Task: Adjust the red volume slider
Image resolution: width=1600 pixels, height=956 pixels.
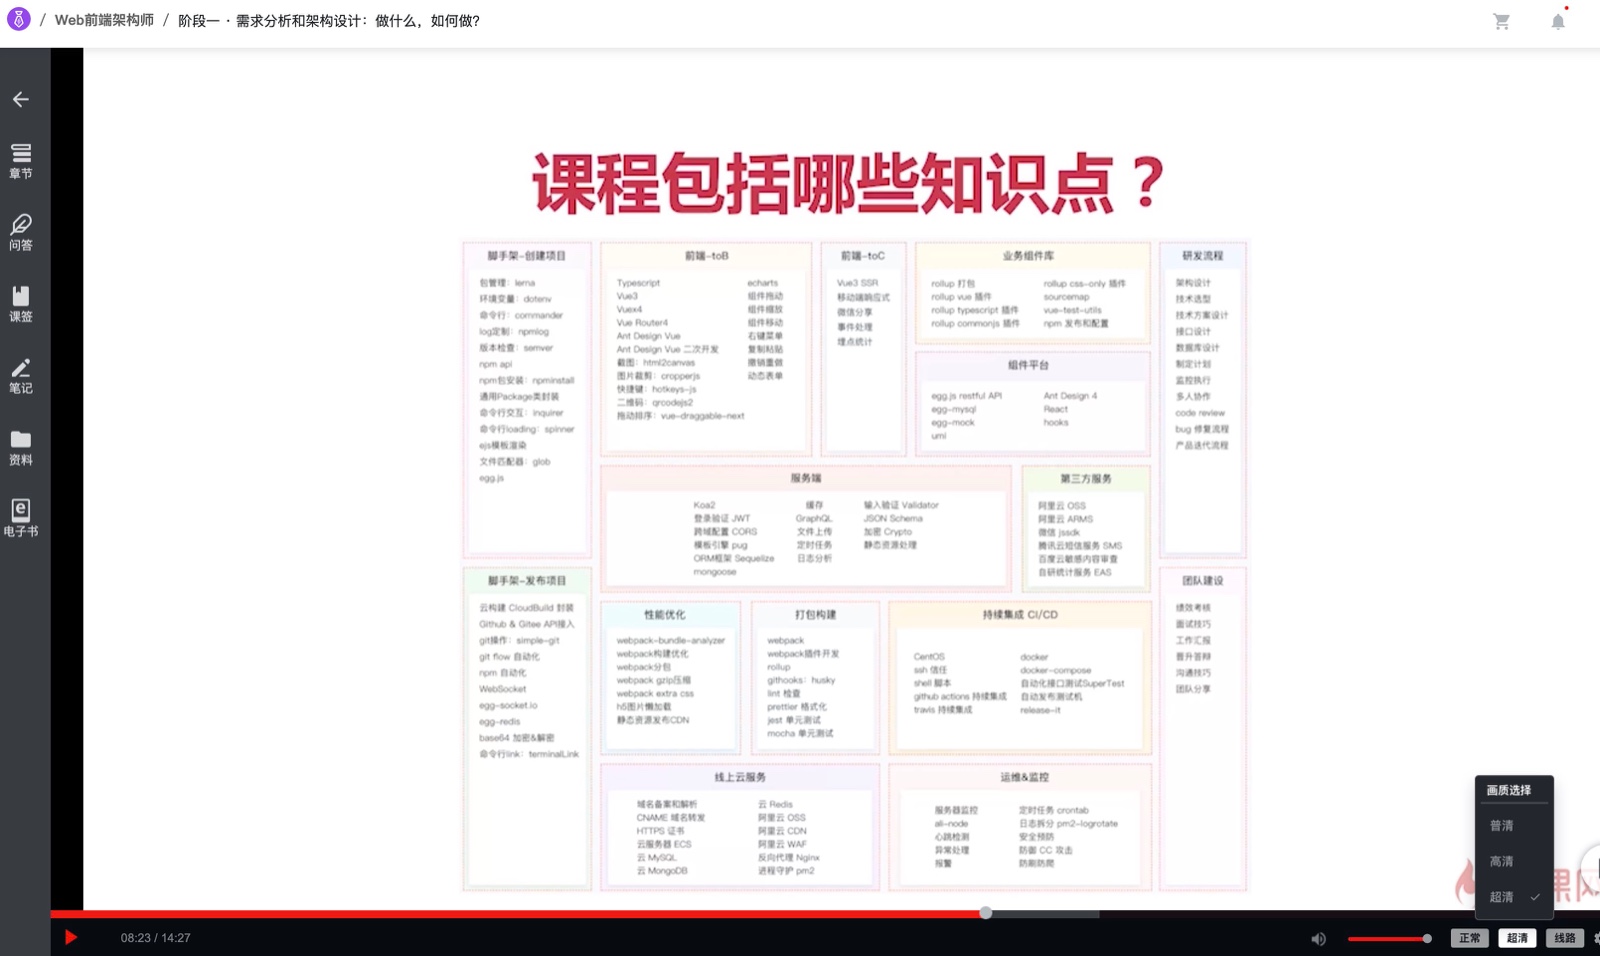Action: [1389, 938]
